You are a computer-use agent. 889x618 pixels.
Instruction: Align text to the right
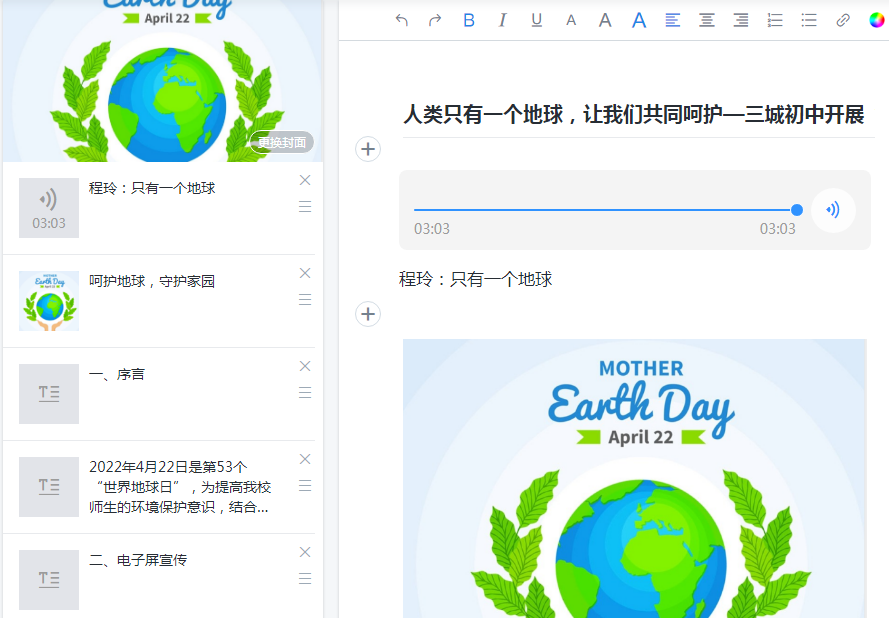[x=741, y=20]
